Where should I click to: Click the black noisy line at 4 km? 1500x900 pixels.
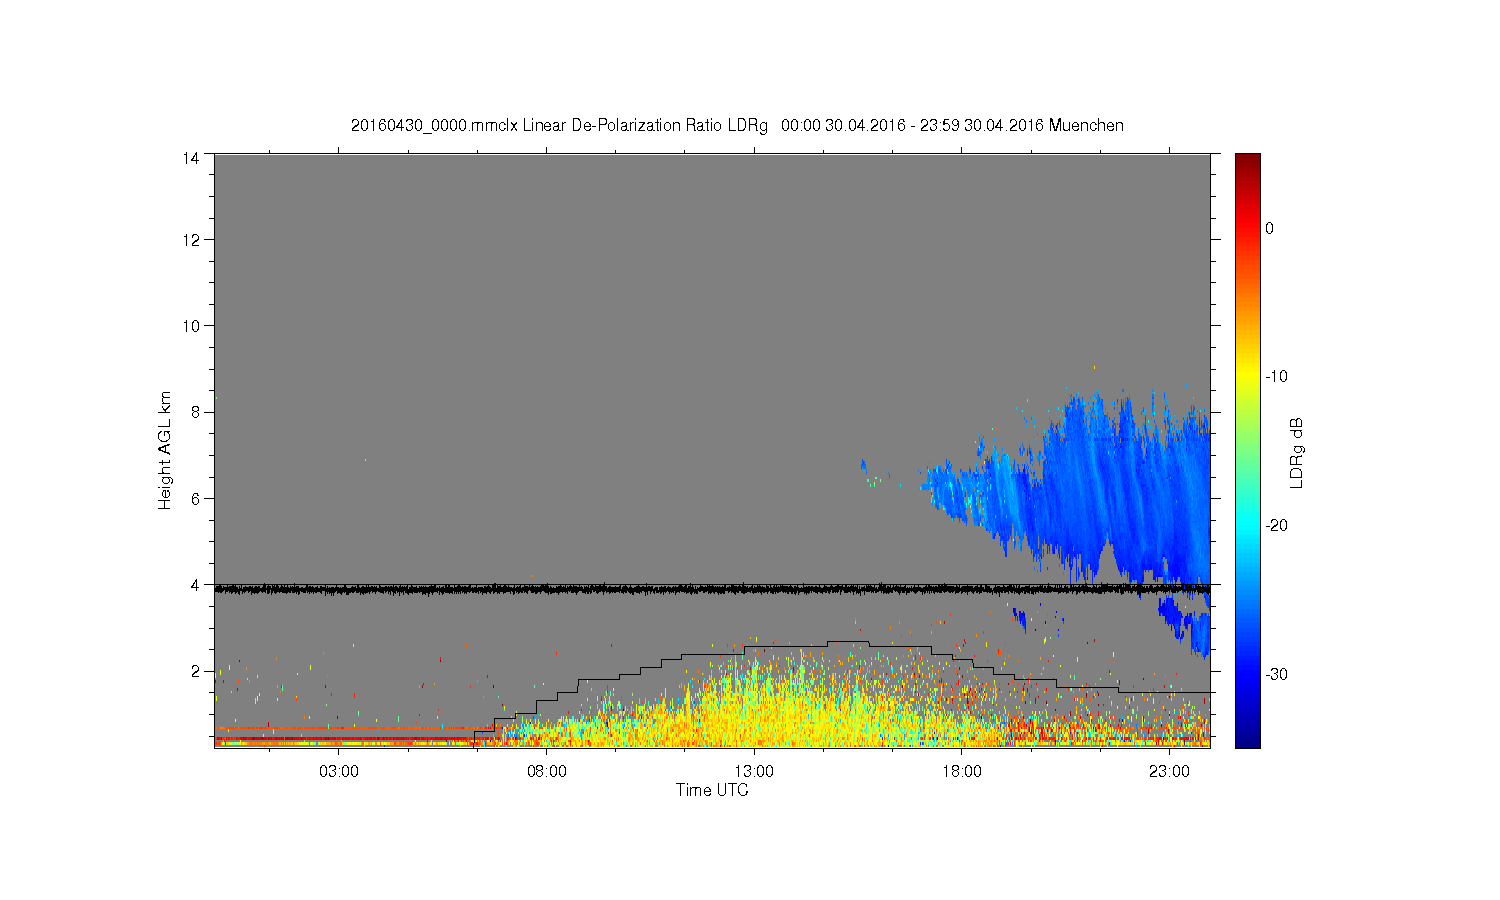pyautogui.click(x=712, y=590)
